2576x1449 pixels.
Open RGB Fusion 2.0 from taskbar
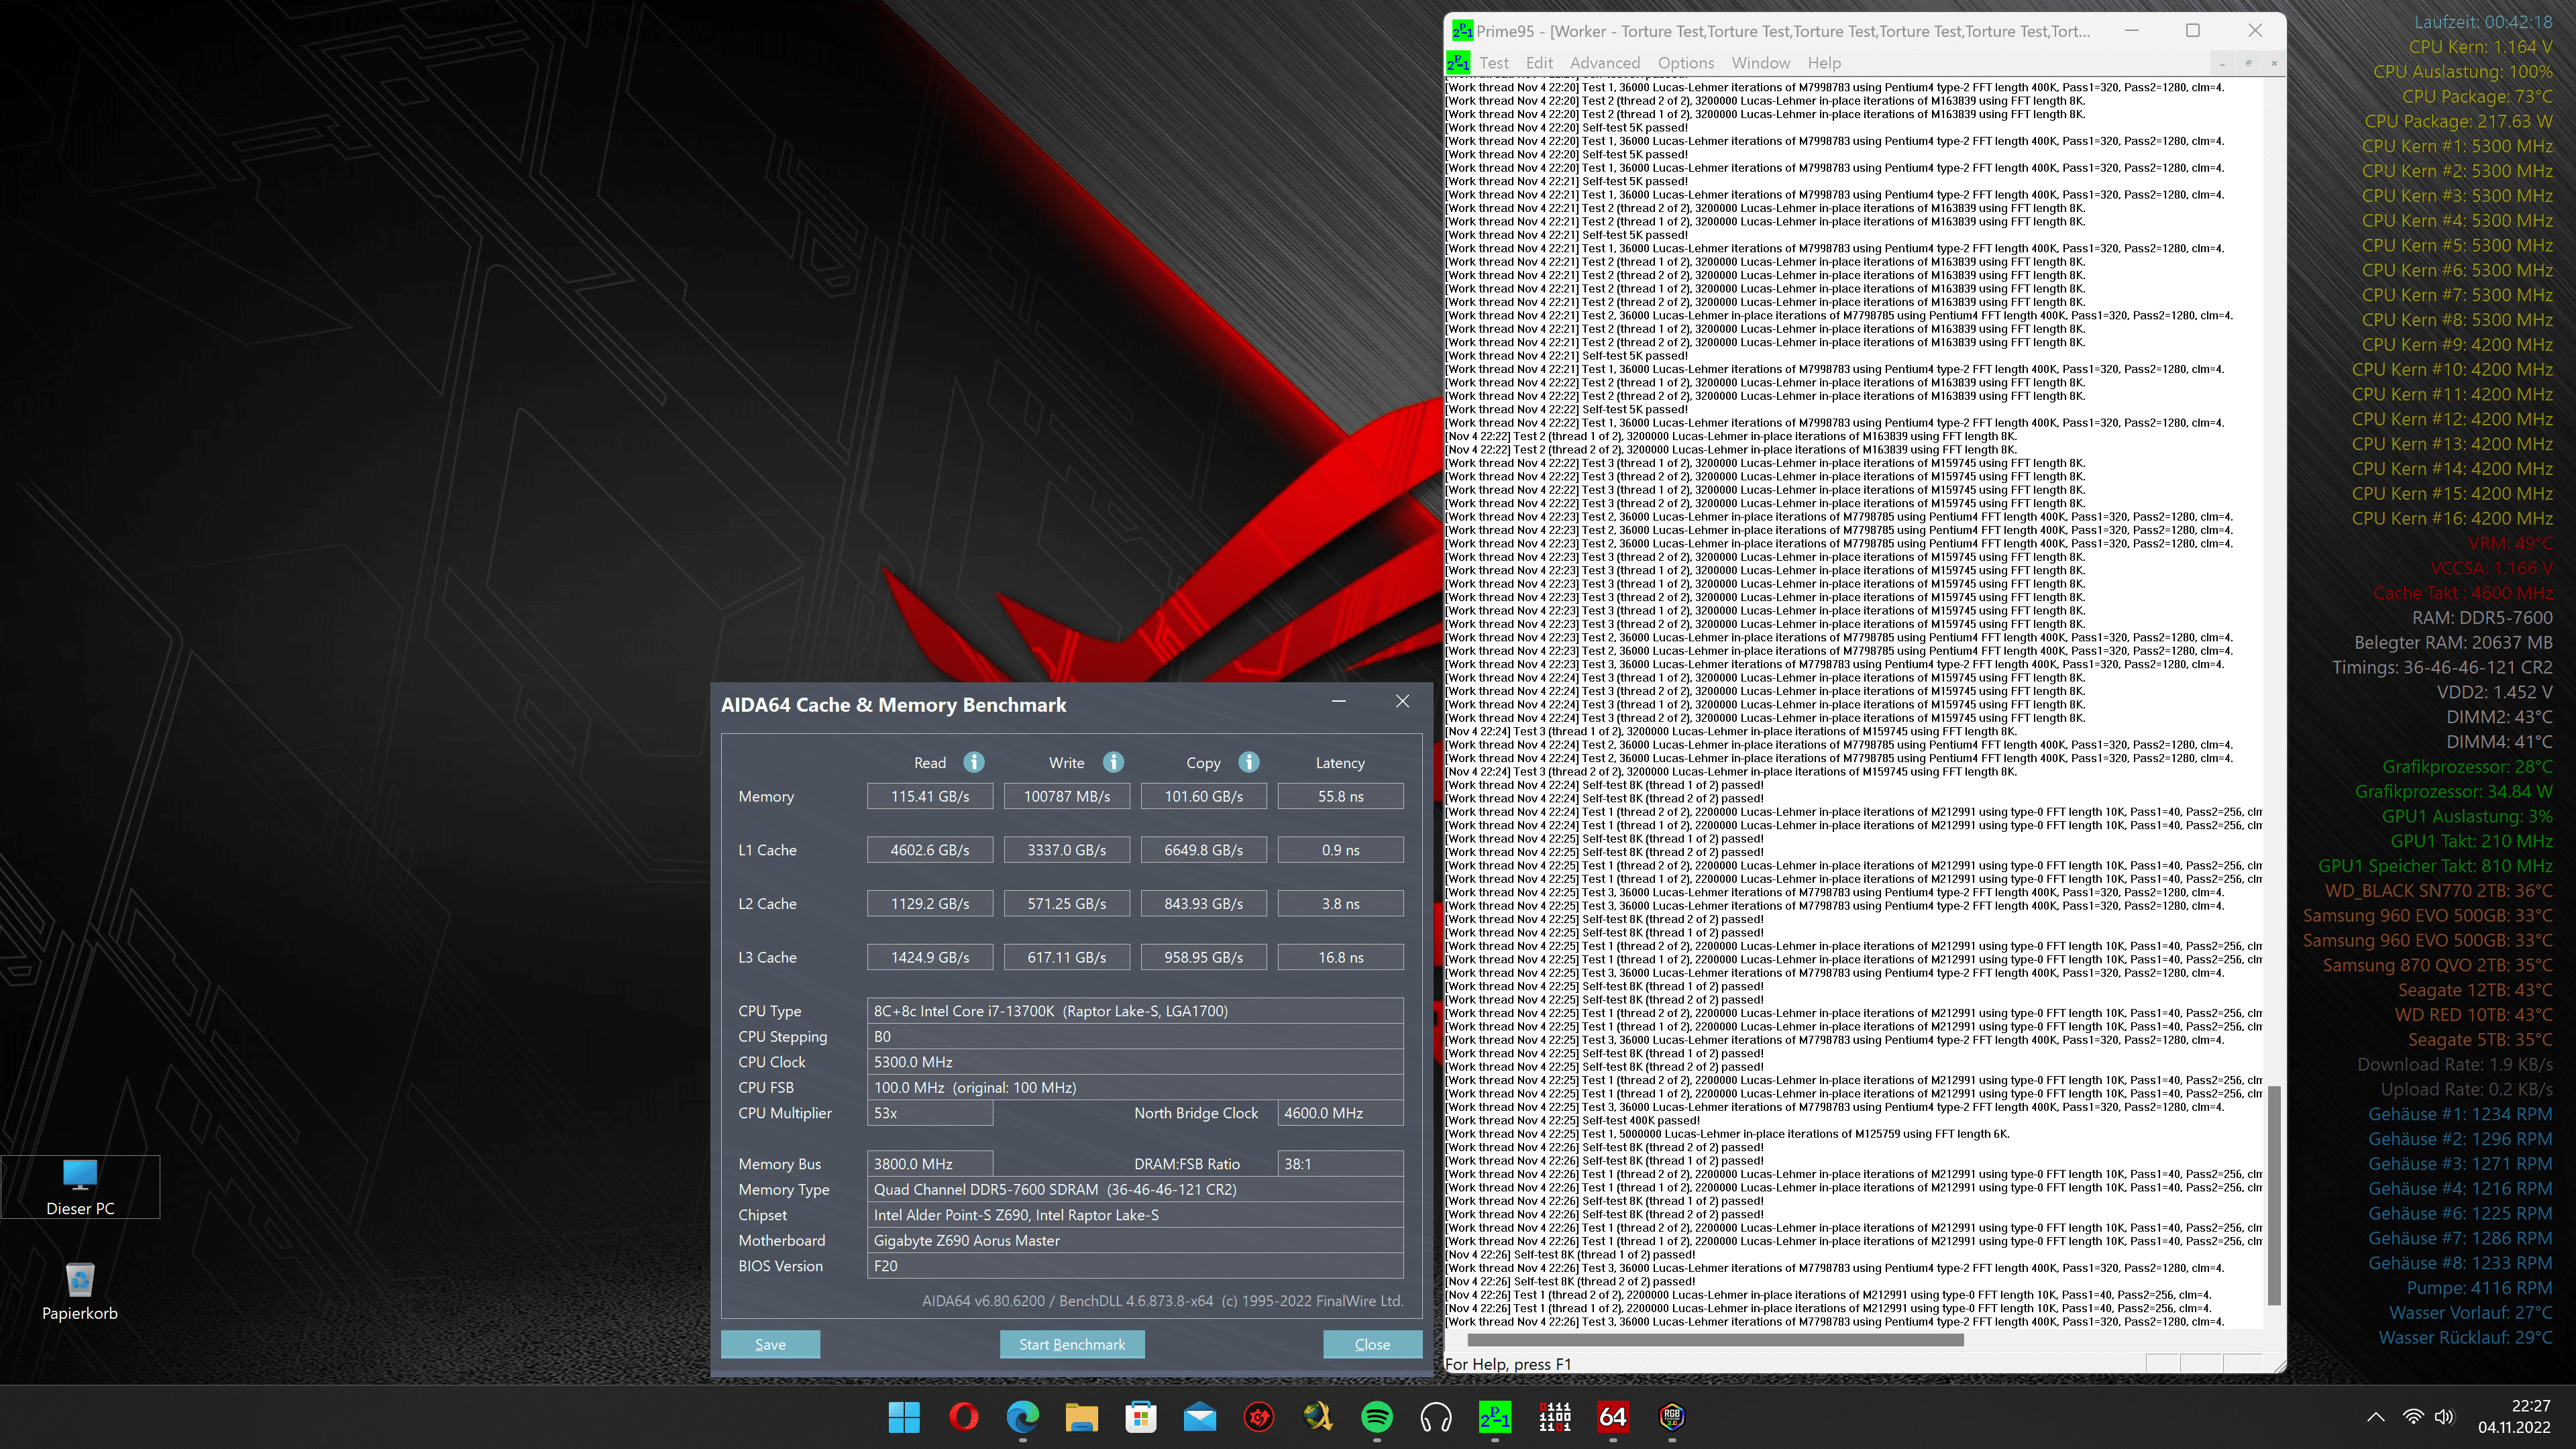point(1671,1417)
